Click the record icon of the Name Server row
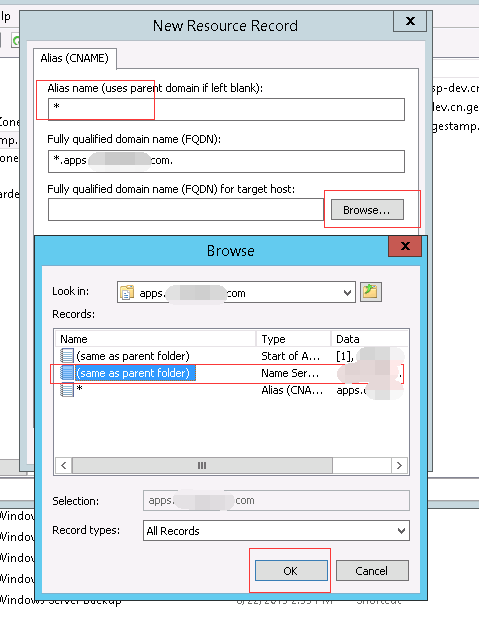The width and height of the screenshot is (479, 642). pyautogui.click(x=67, y=373)
